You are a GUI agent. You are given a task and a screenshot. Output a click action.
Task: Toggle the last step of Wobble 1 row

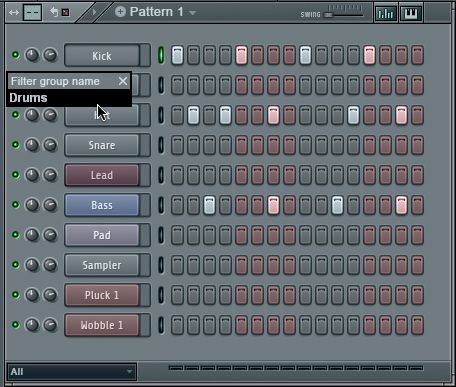[x=417, y=325]
